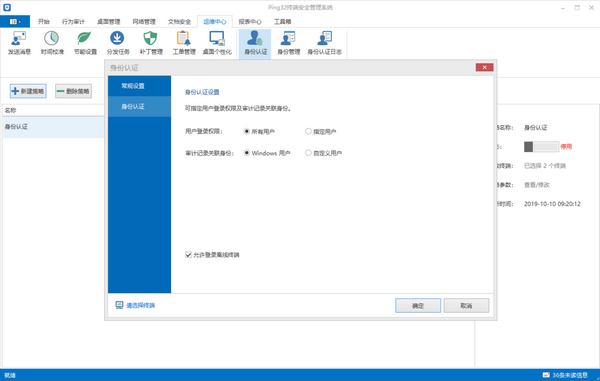Open the 身份管理 ribbon icon
This screenshot has height=381, width=600.
[x=289, y=43]
